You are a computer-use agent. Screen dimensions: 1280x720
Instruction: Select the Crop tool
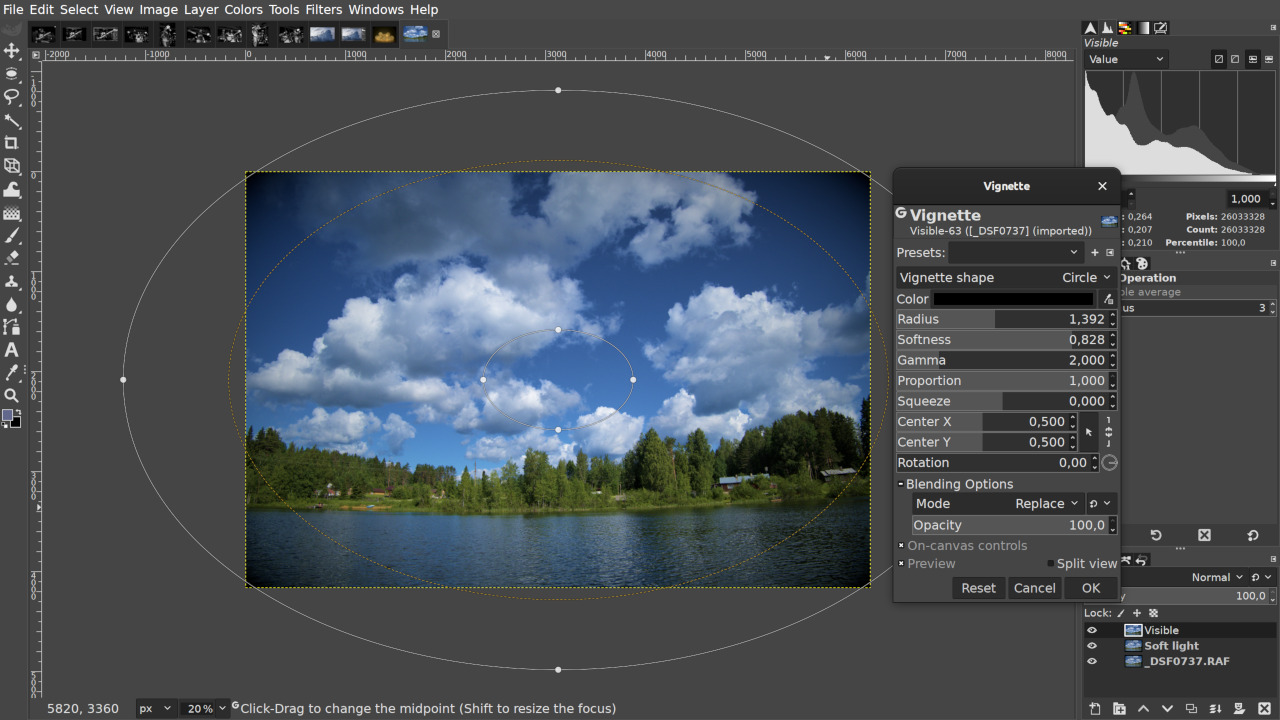[x=13, y=142]
